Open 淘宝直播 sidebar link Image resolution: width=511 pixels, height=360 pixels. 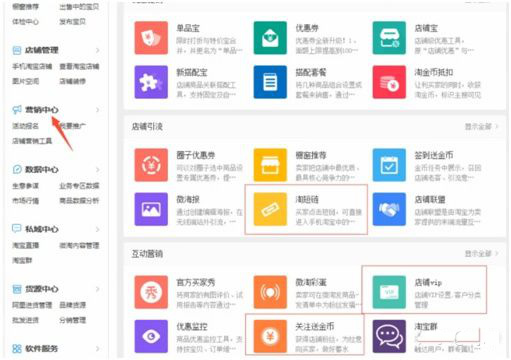pyautogui.click(x=25, y=245)
